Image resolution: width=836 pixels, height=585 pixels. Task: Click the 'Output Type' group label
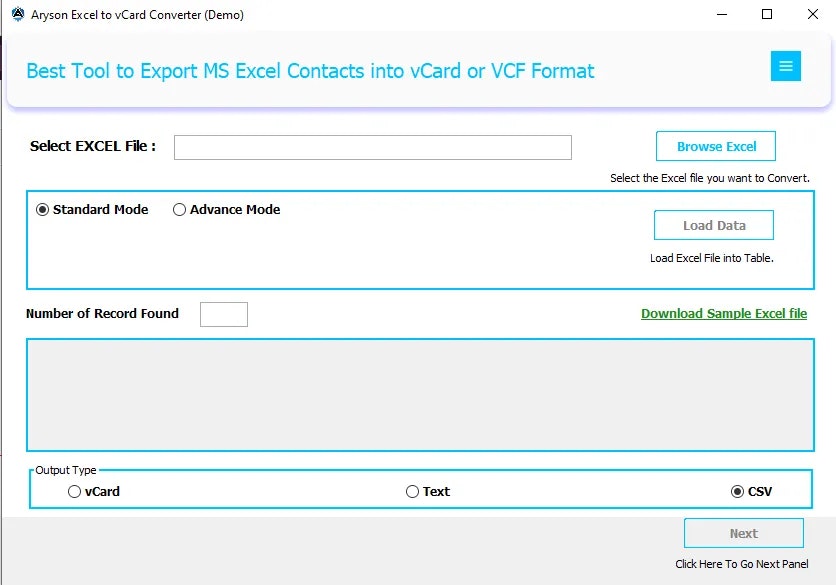tap(66, 470)
